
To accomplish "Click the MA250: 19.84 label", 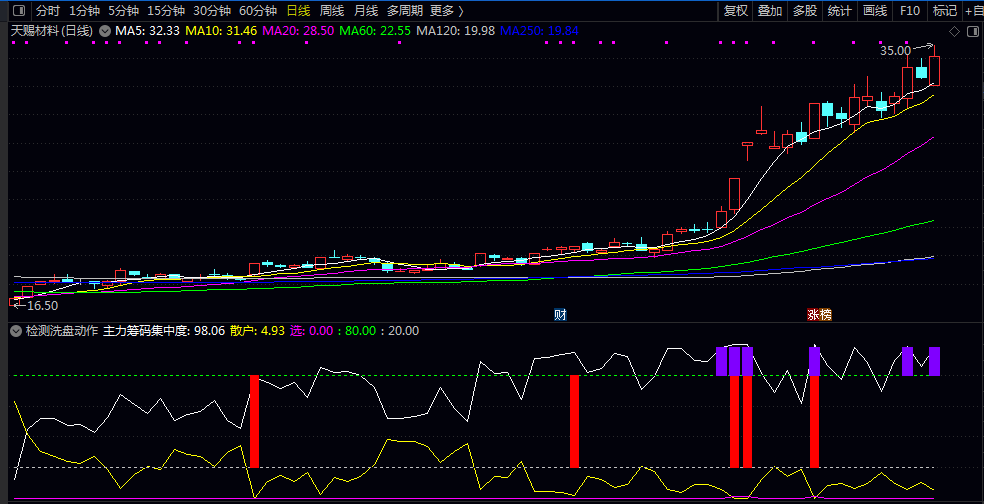I will point(539,31).
